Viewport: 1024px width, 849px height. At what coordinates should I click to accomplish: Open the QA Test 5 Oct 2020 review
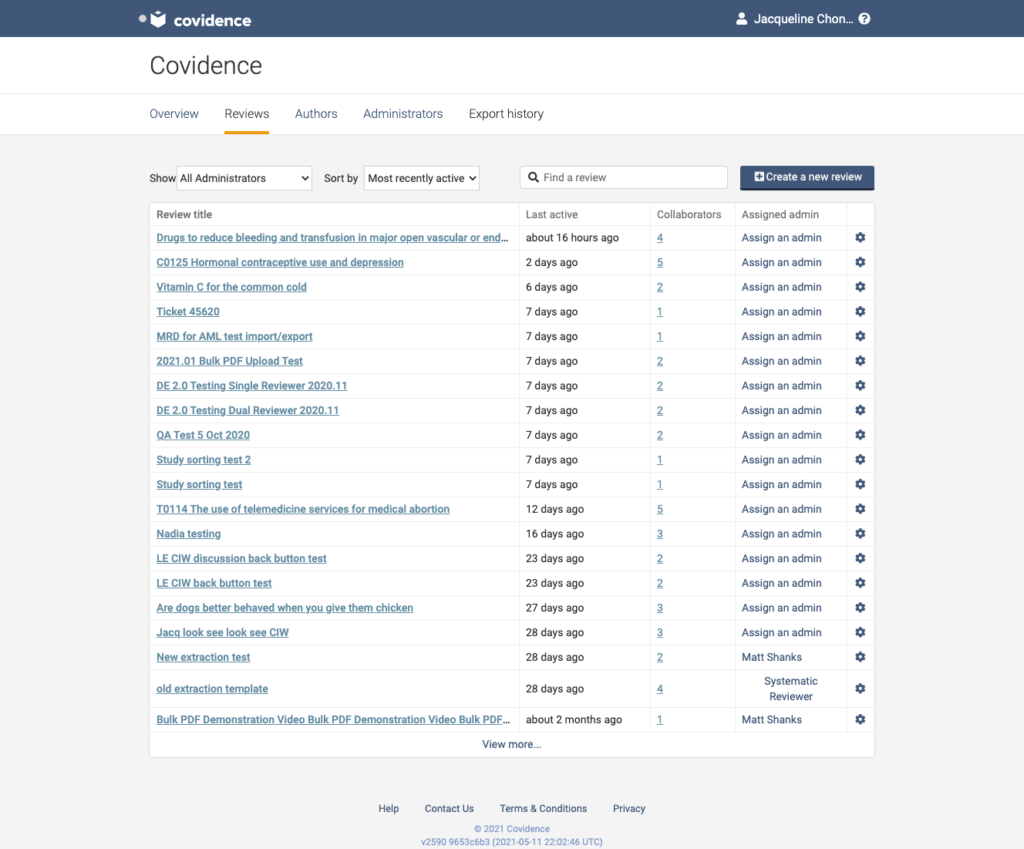(203, 435)
